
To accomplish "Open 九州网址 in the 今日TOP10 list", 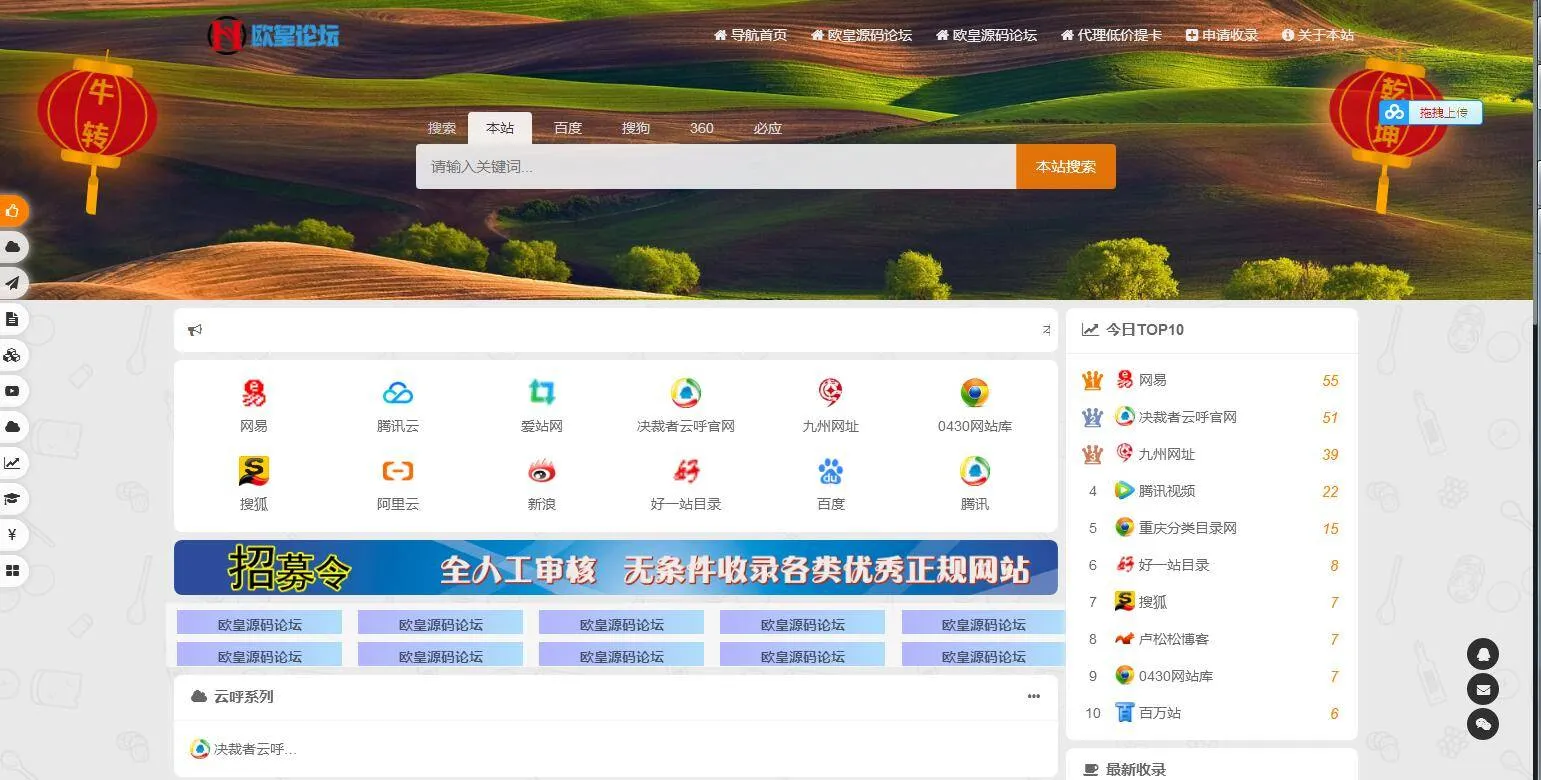I will (x=1167, y=454).
